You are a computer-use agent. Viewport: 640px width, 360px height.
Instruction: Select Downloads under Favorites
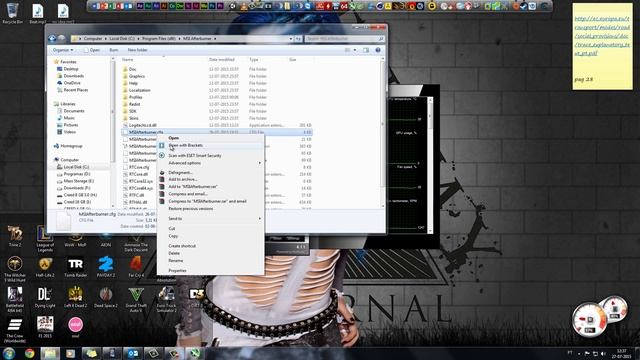(x=73, y=76)
